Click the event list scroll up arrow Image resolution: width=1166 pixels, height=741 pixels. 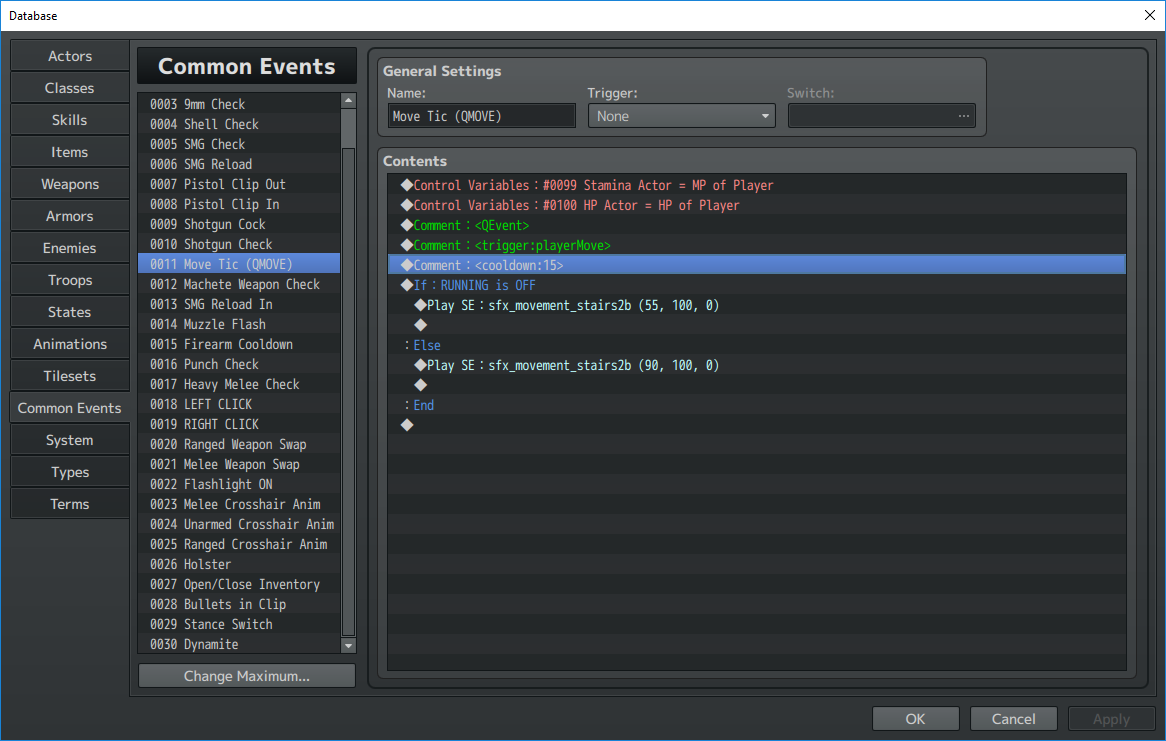(348, 100)
